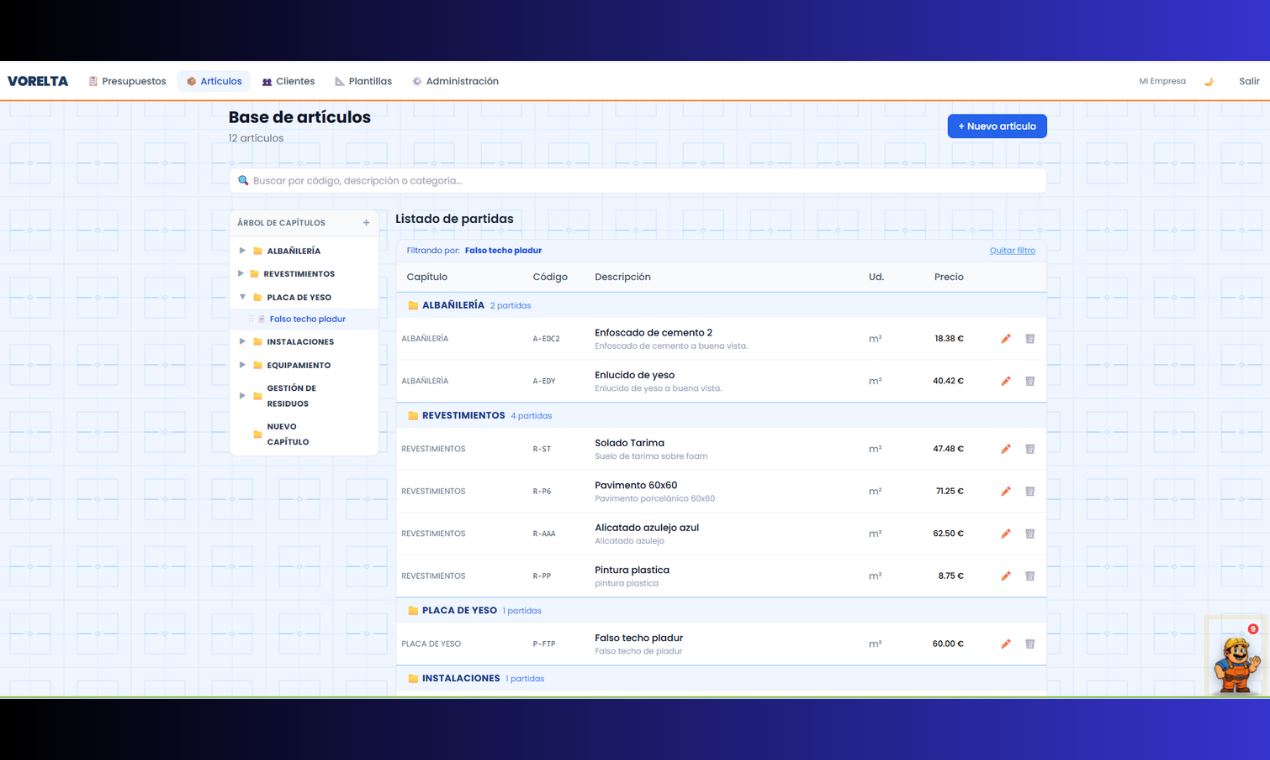Click the price 40.42 €

tap(948, 381)
